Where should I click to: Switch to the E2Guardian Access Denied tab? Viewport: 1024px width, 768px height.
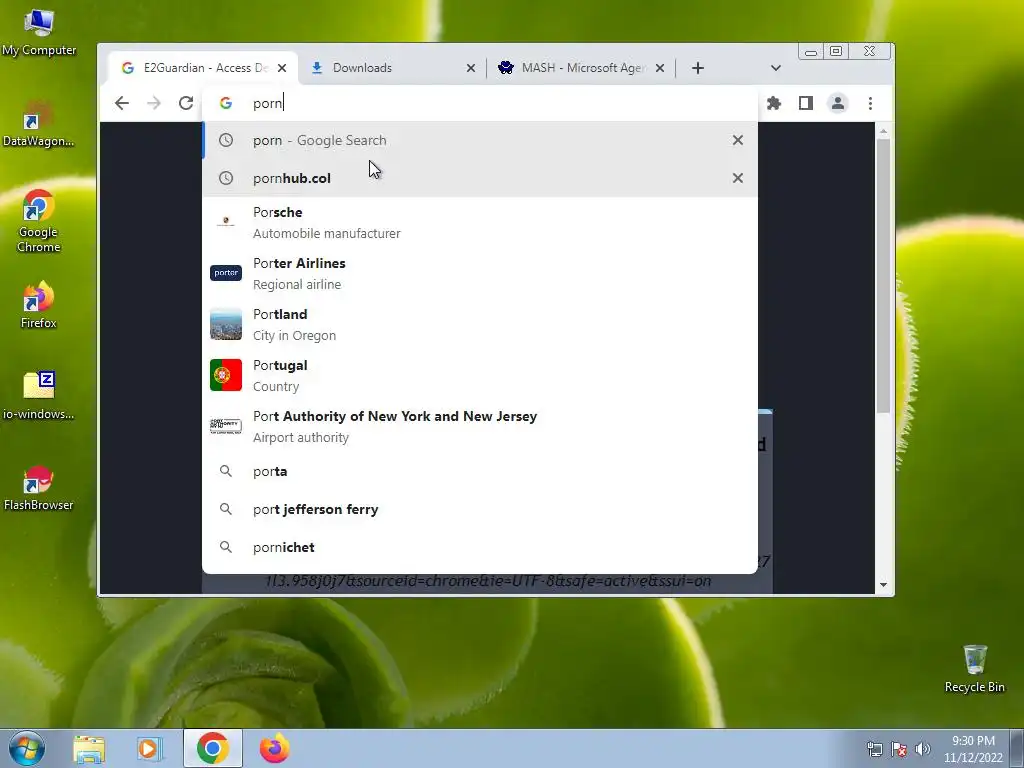[203, 68]
